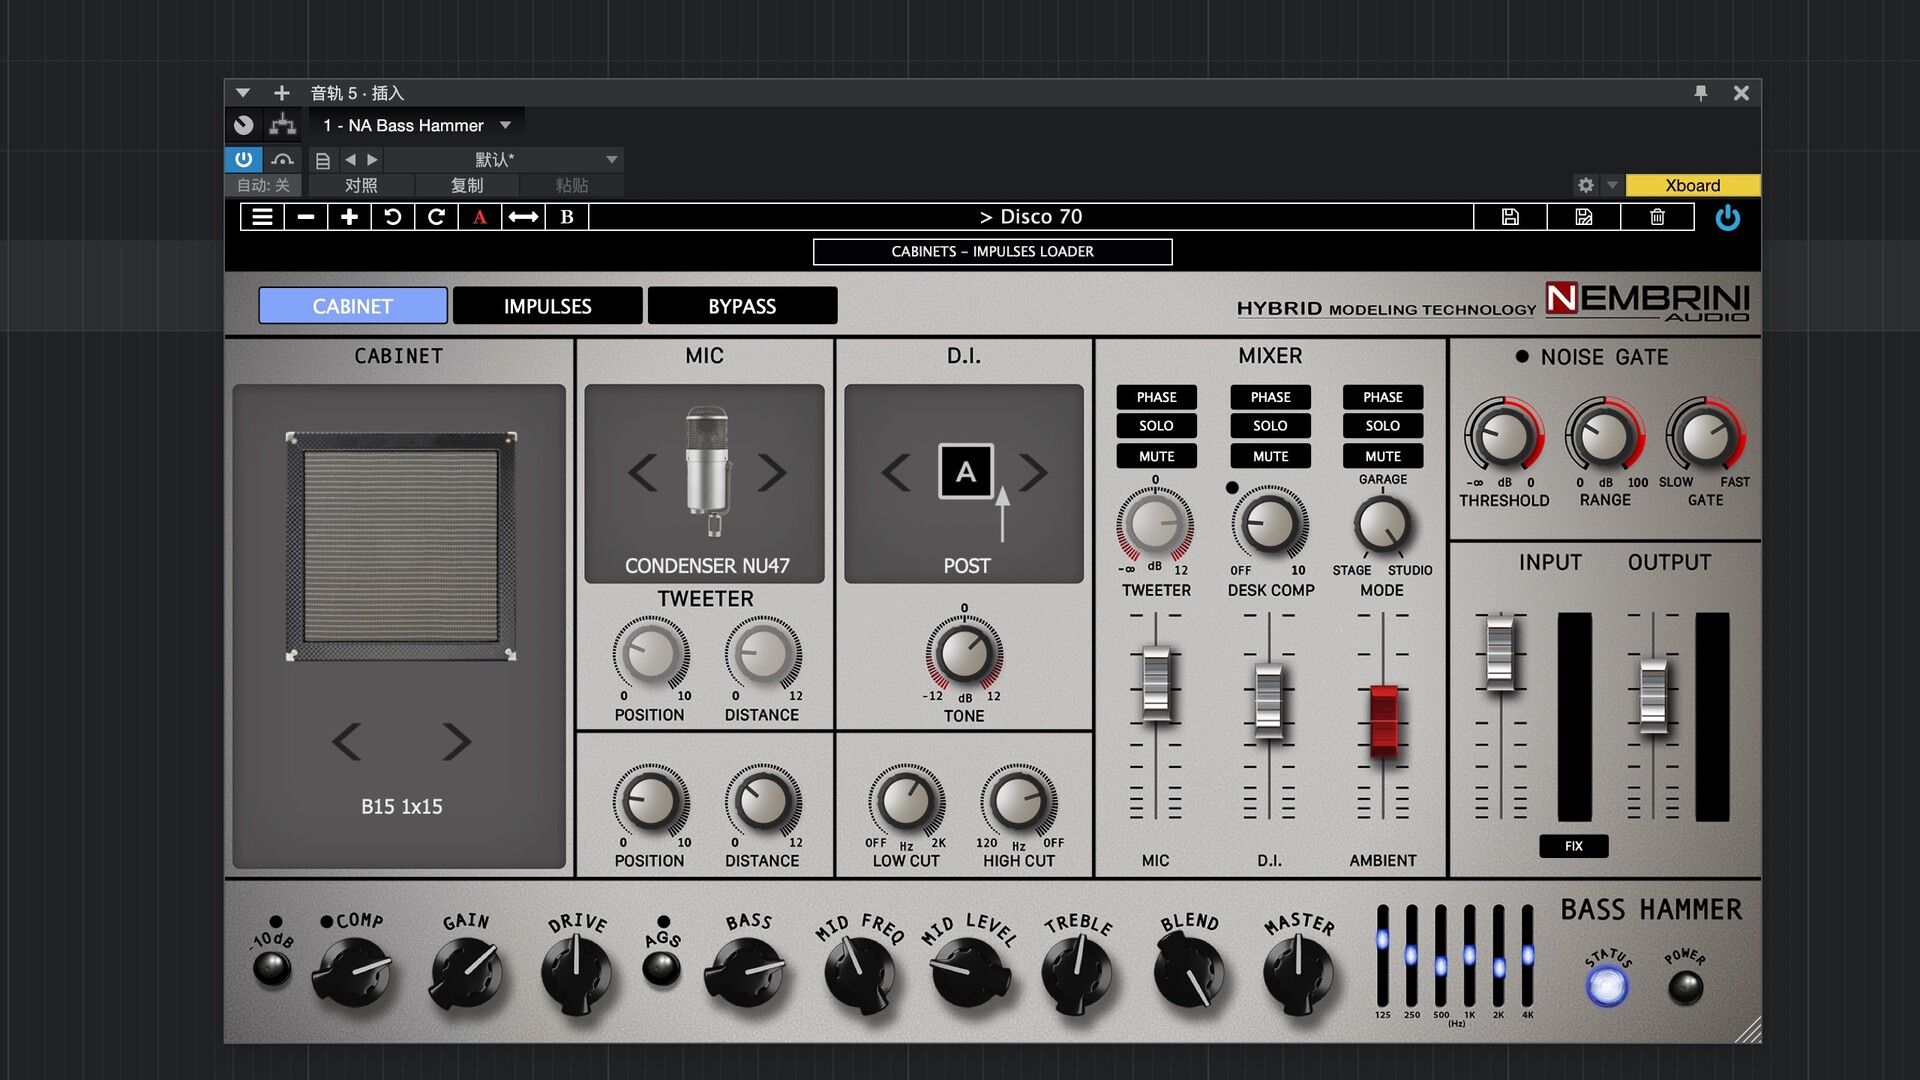Viewport: 1920px width, 1080px height.
Task: Click the CABINETS – IMPULSES LOADER label
Action: (x=992, y=252)
